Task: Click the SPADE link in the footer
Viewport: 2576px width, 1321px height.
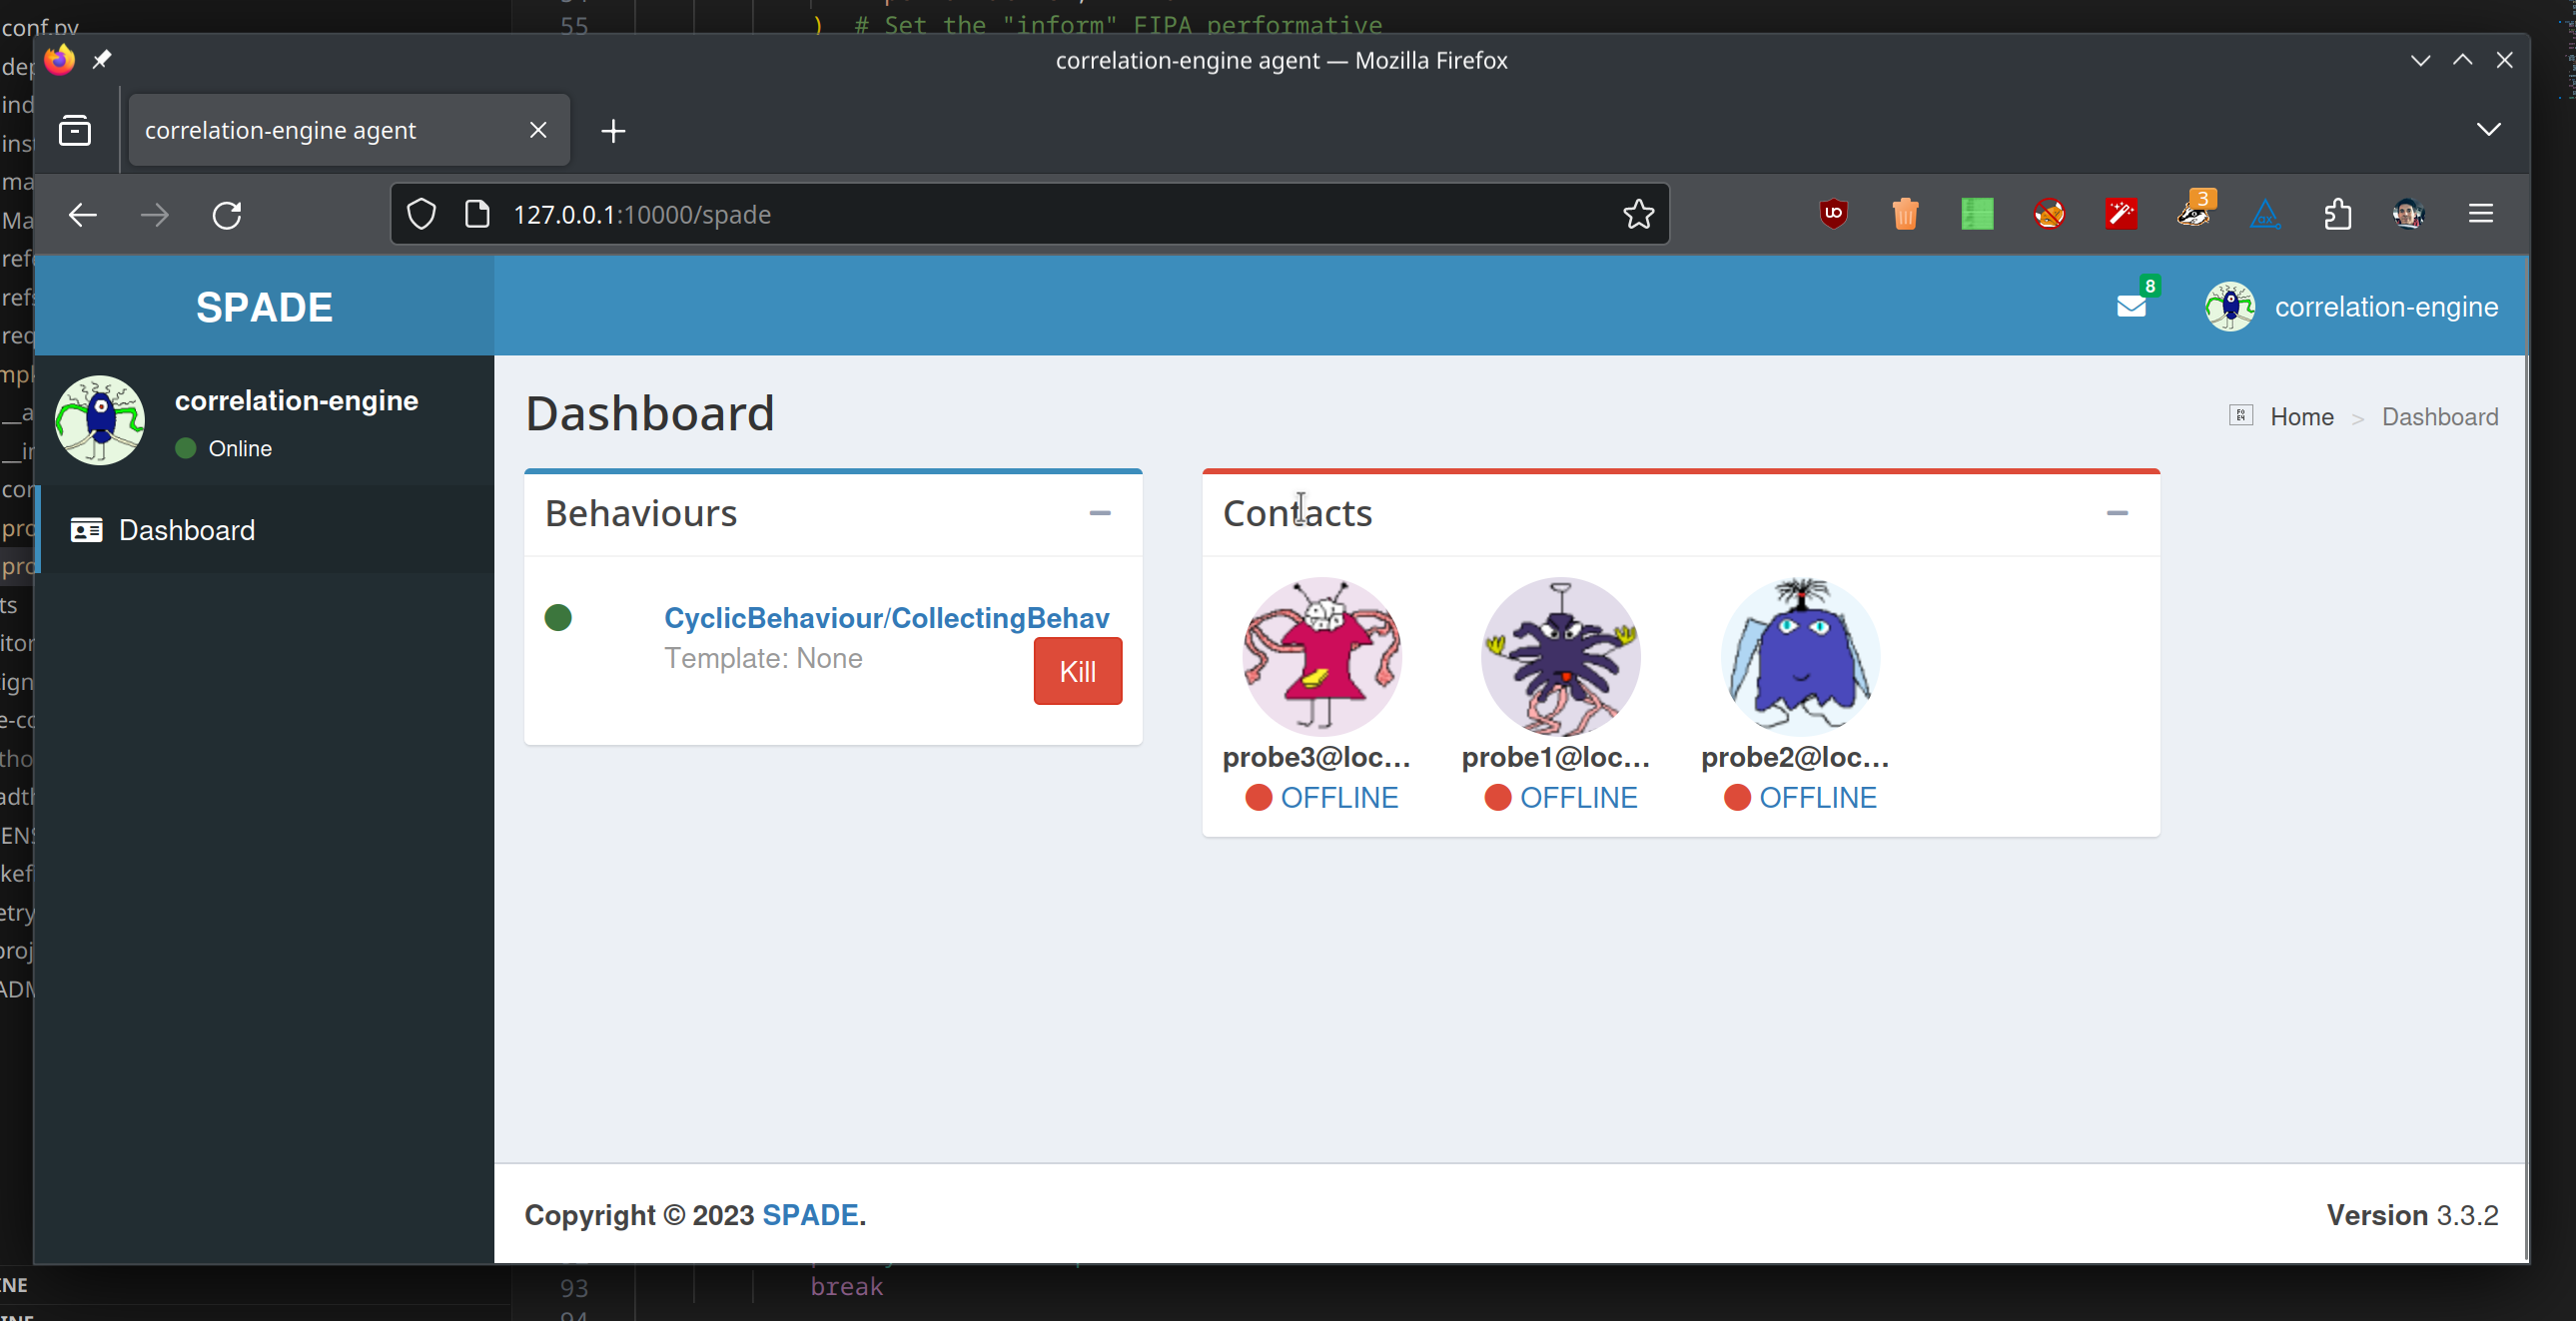Action: (810, 1215)
